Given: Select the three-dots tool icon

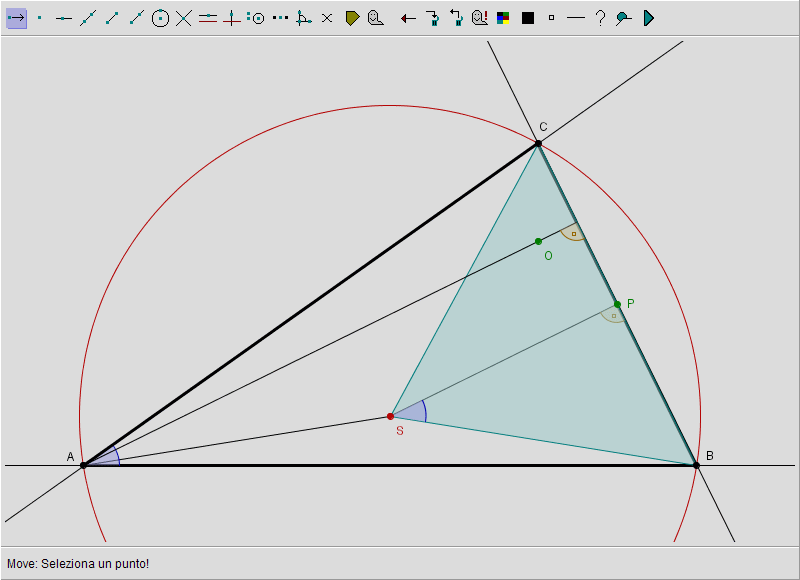Looking at the screenshot, I should [x=280, y=18].
